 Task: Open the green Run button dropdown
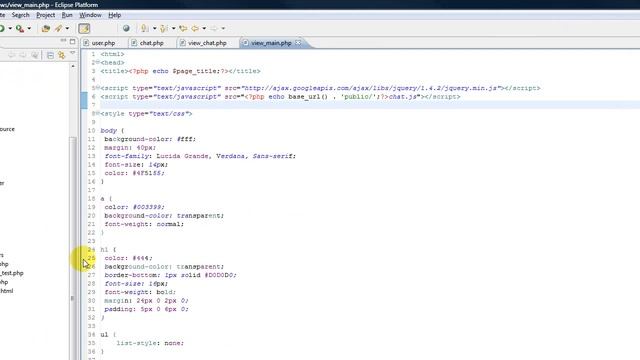pos(10,29)
